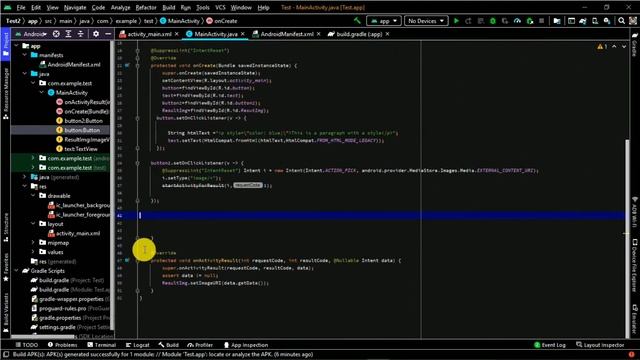The width and height of the screenshot is (640, 360).
Task: Expand the values folder
Action: pyautogui.click(x=33, y=252)
